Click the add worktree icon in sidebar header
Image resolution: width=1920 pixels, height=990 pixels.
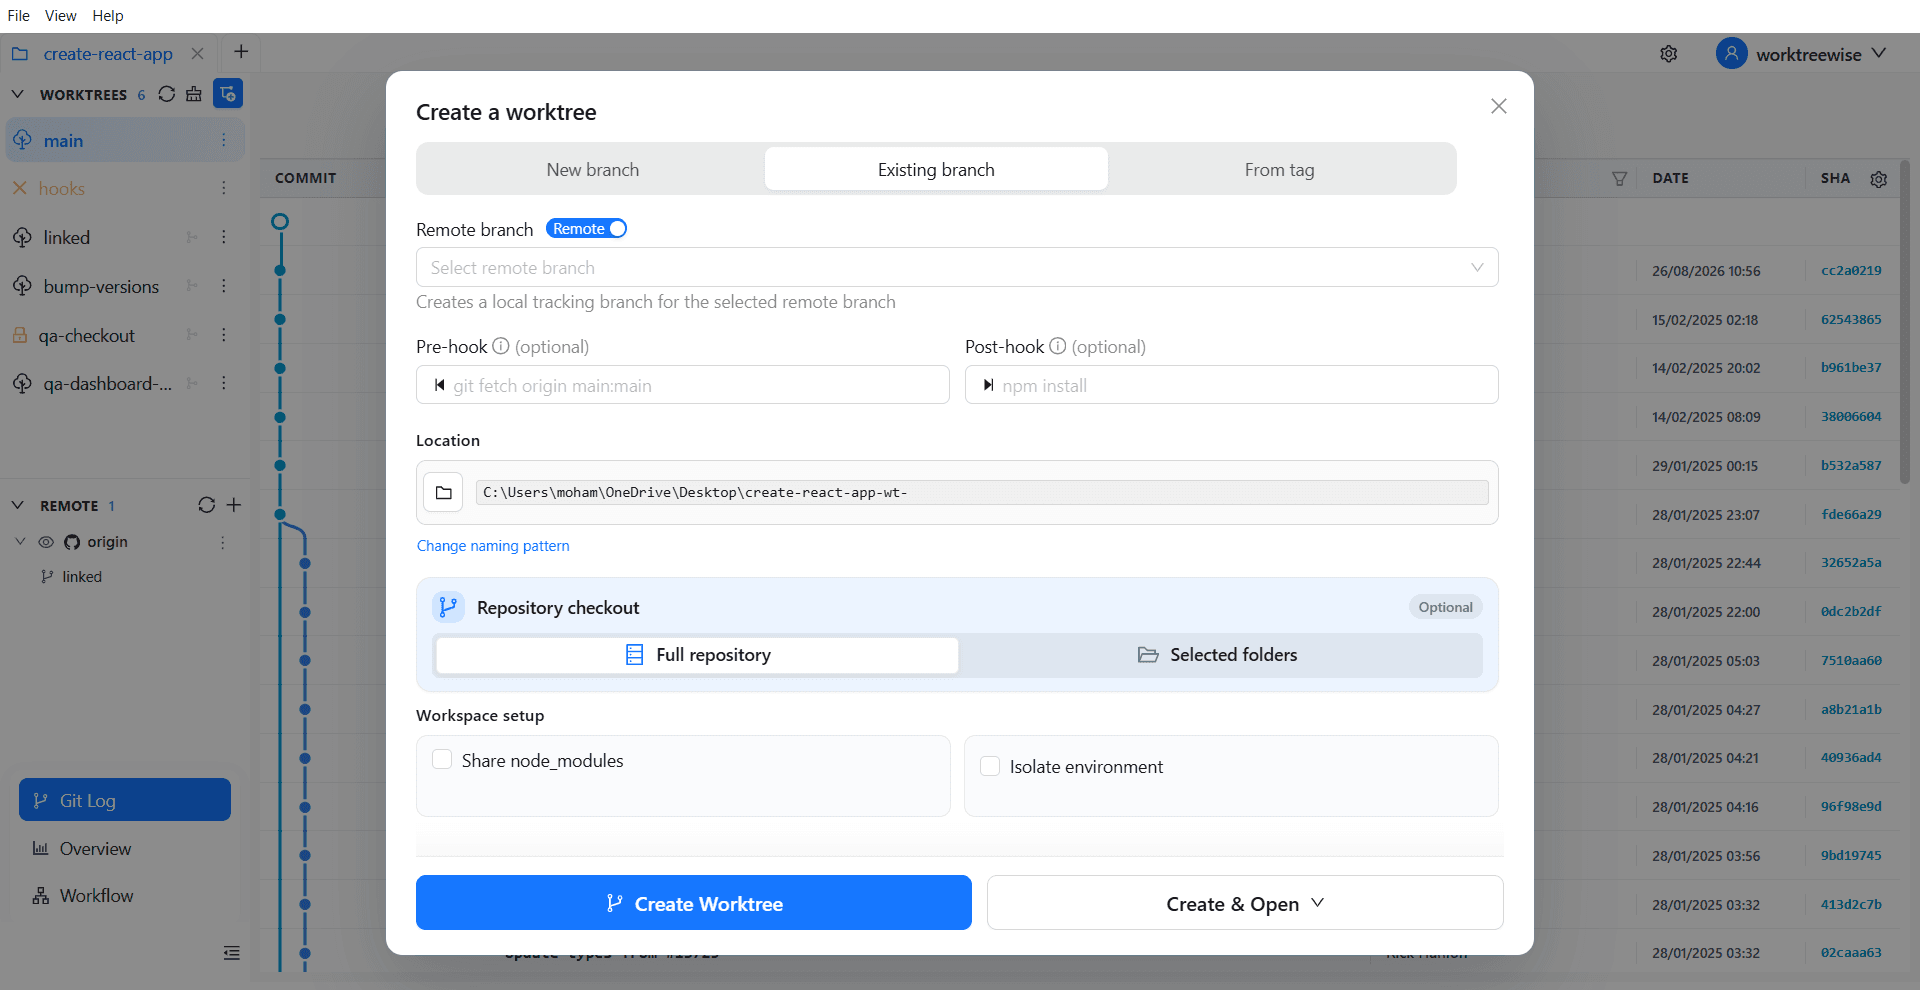coord(228,94)
